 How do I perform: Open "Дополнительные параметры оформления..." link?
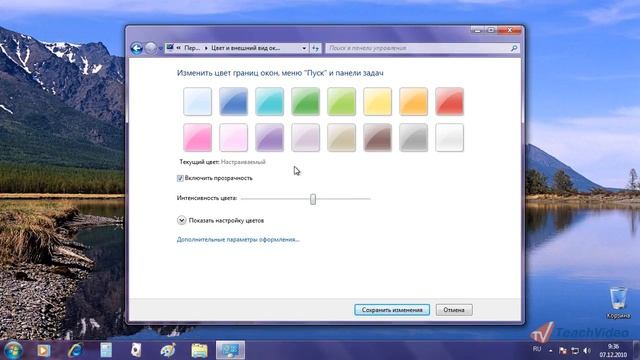(x=238, y=240)
